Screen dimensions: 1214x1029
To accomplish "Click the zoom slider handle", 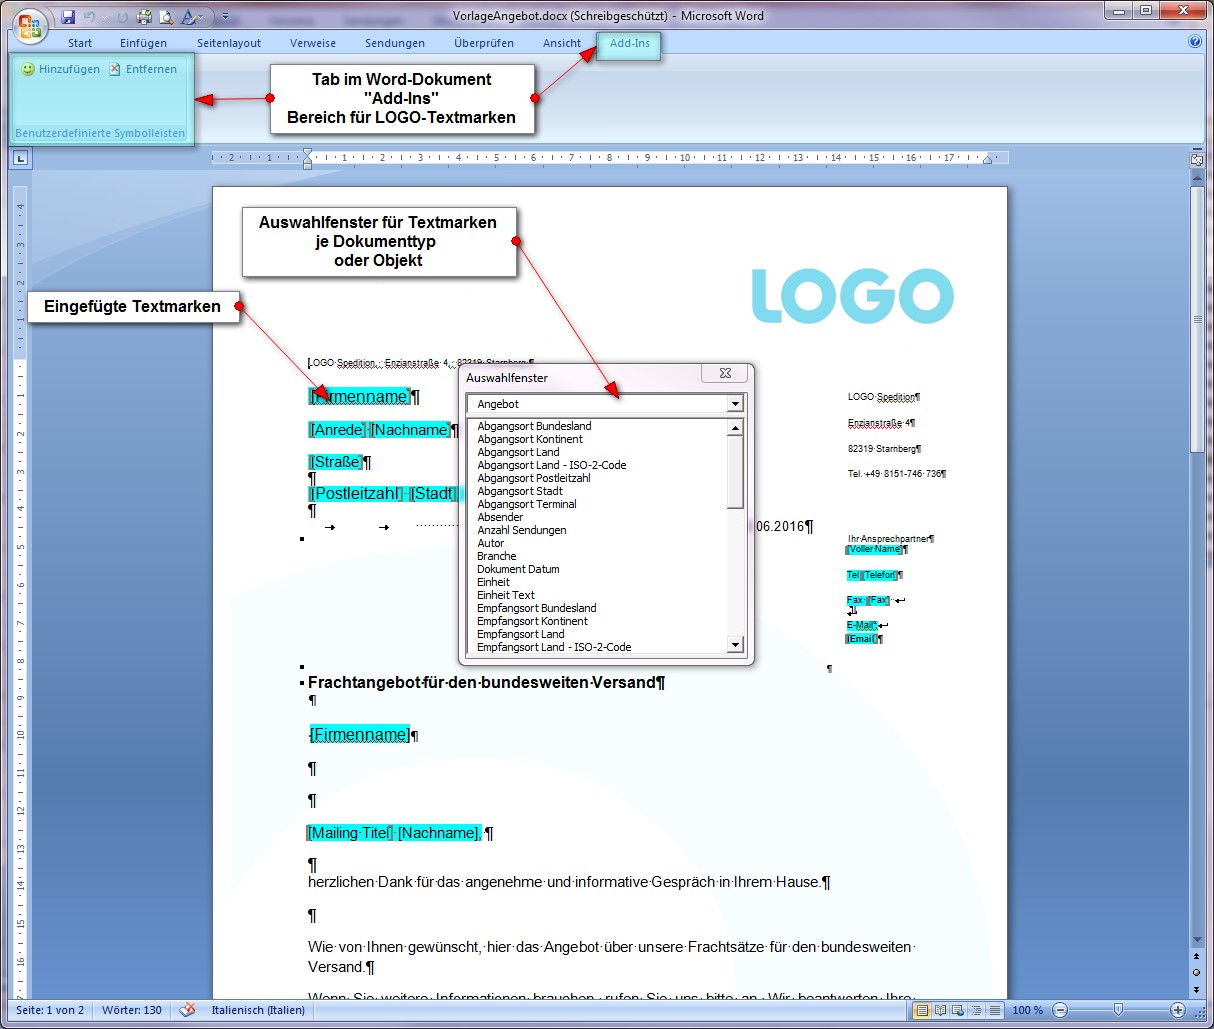I will pos(1118,1010).
